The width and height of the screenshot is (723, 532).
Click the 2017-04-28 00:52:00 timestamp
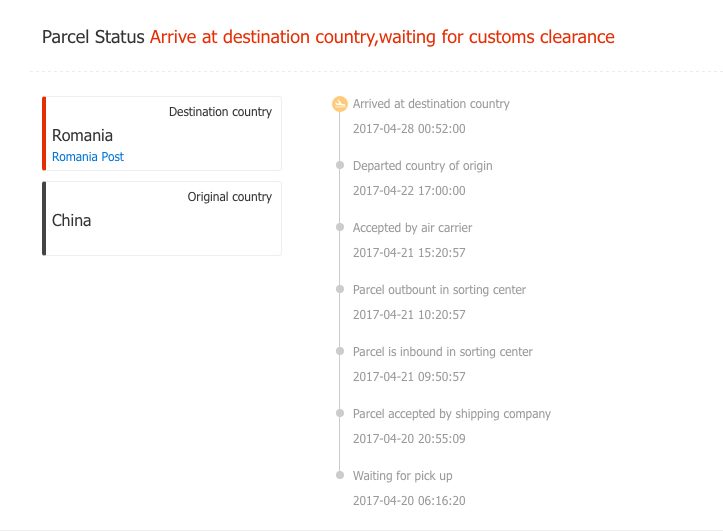(409, 129)
